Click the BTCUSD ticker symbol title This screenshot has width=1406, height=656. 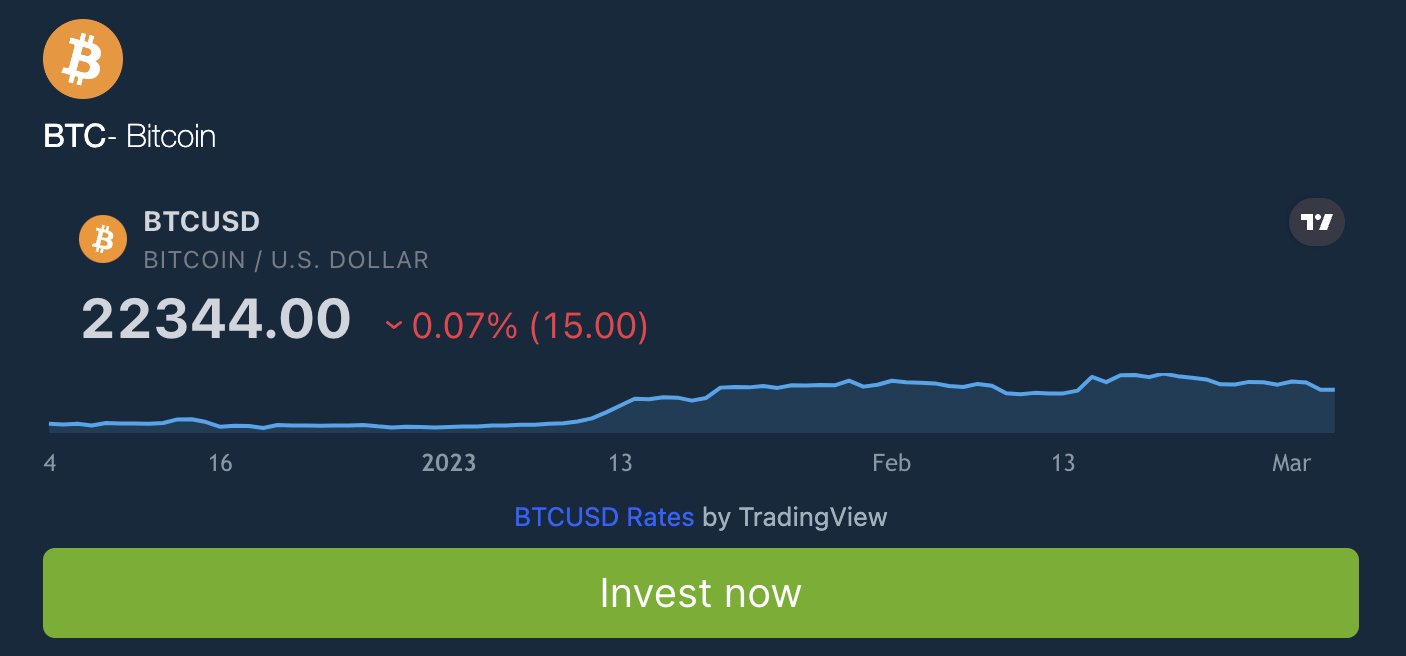coord(202,221)
